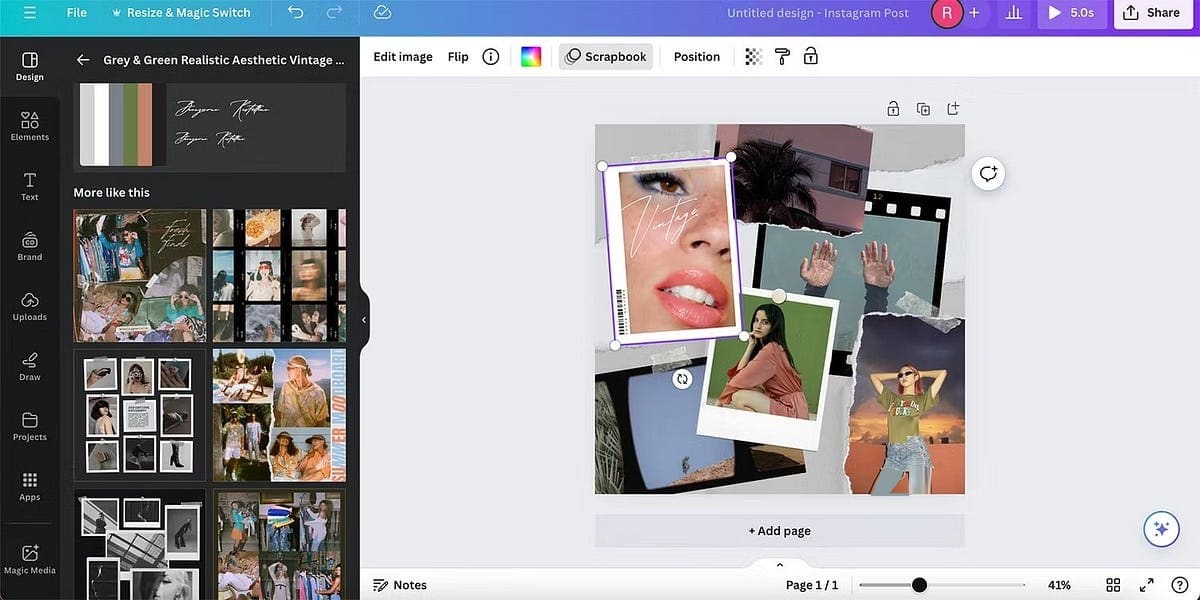
Task: Add a new page via the icon above the canvas
Action: pyautogui.click(x=953, y=108)
